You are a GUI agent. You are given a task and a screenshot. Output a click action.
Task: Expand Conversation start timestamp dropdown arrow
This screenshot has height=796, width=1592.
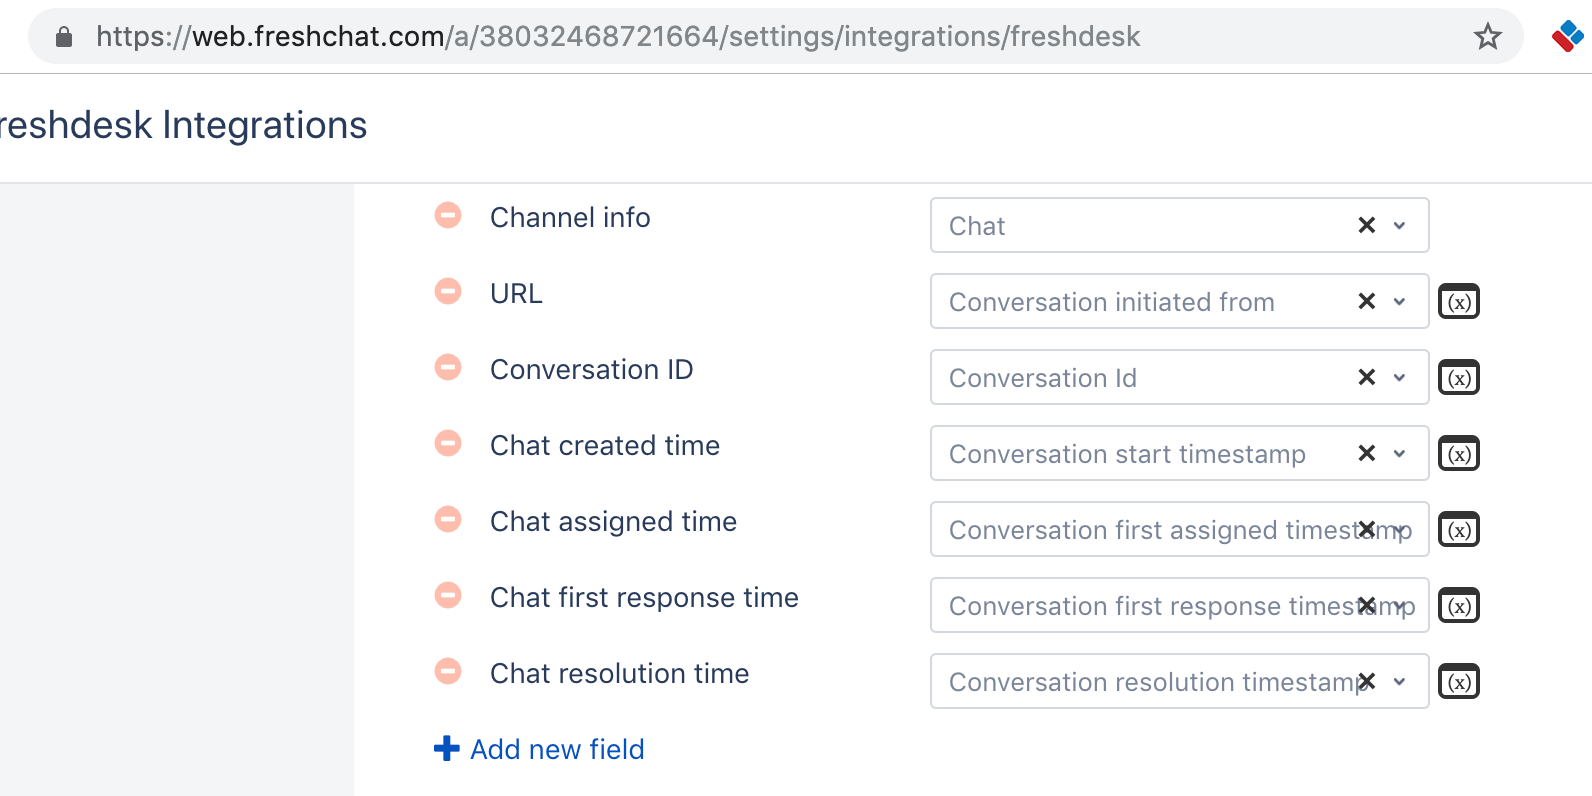tap(1400, 454)
